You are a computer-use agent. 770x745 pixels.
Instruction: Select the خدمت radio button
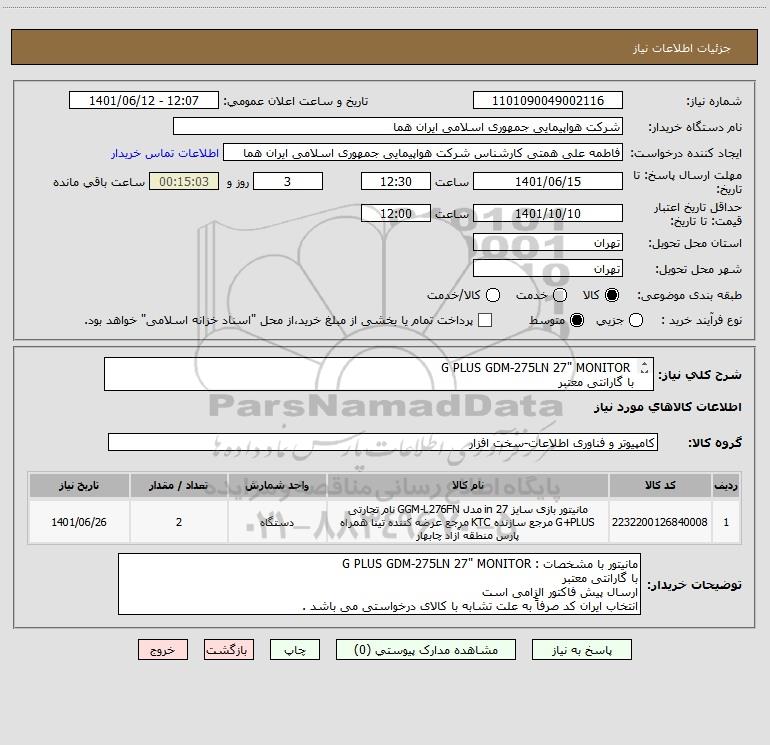coord(560,295)
